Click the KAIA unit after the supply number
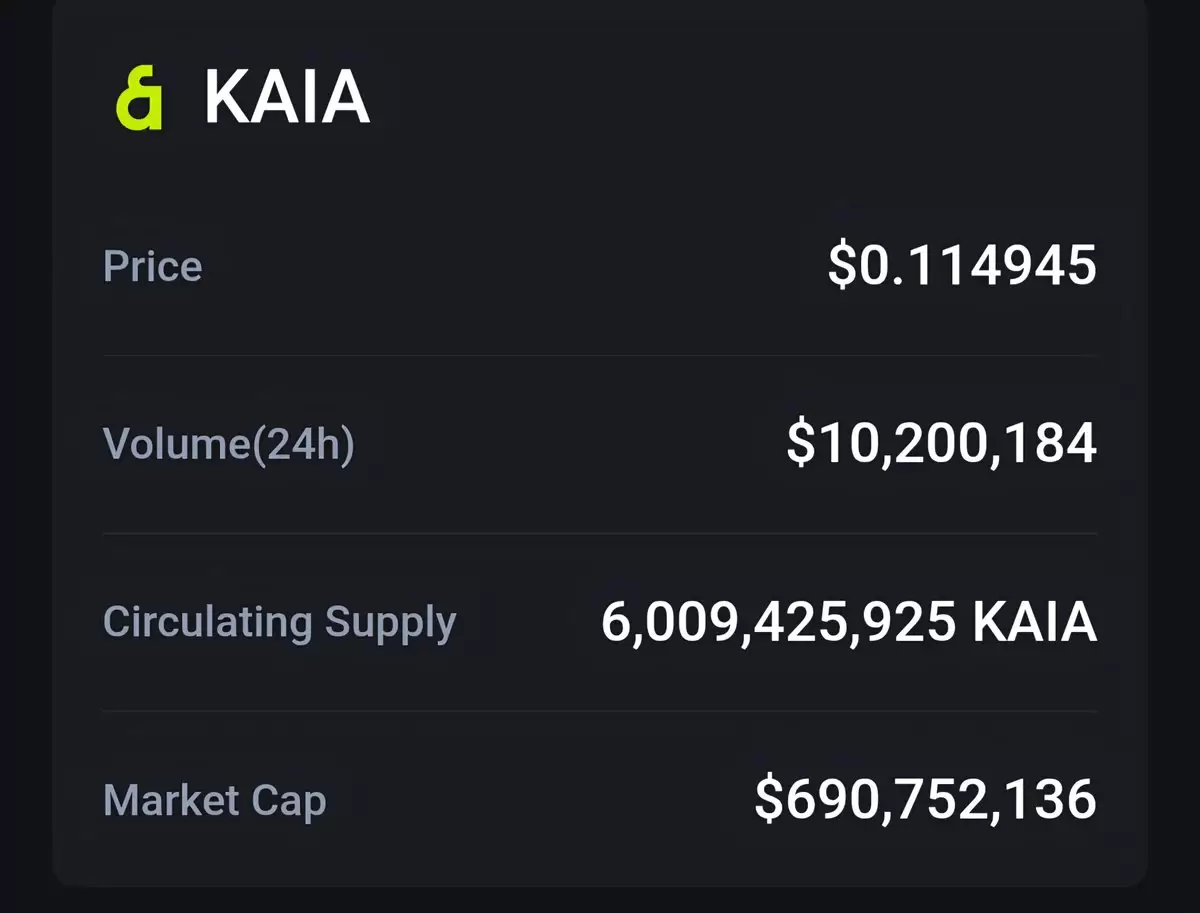 tap(1035, 622)
